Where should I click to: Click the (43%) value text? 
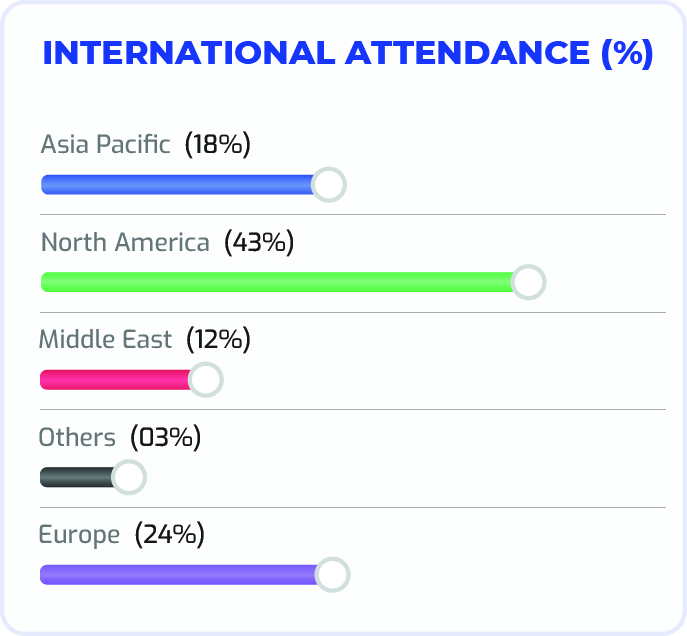(259, 242)
